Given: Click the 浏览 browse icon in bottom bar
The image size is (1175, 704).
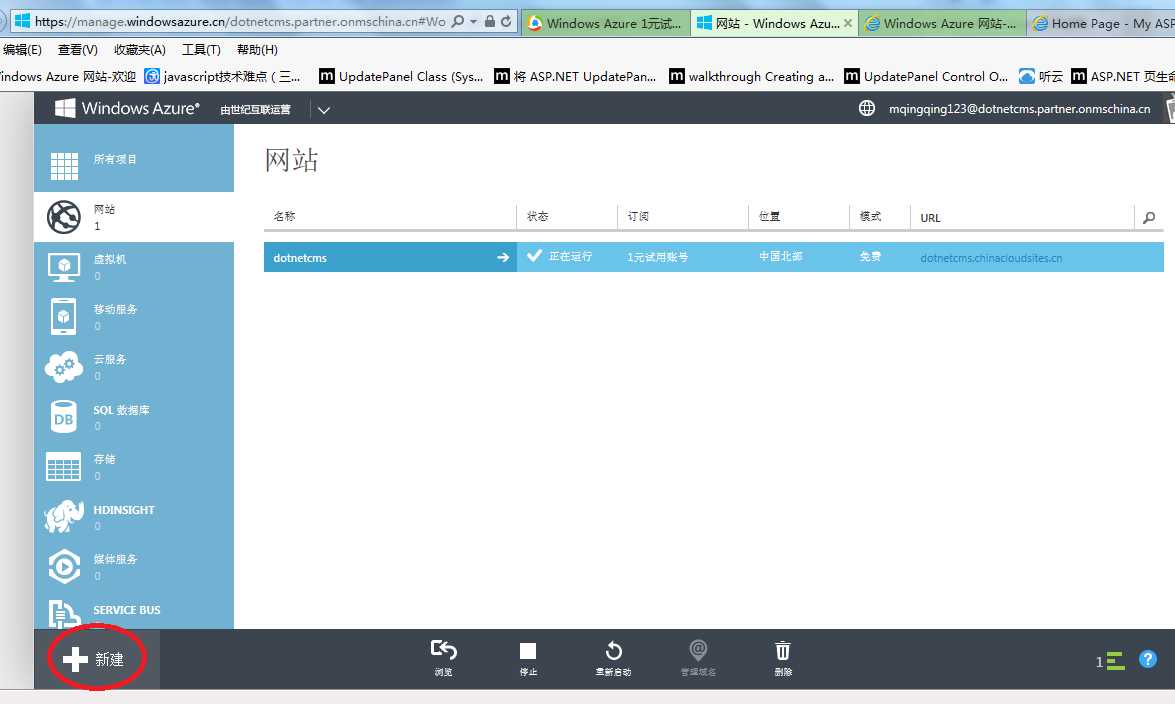Looking at the screenshot, I should click(x=444, y=650).
